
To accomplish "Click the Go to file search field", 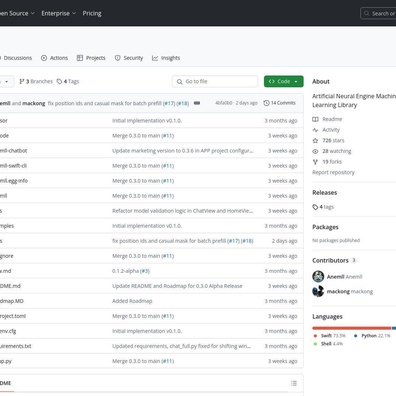I will pyautogui.click(x=215, y=81).
